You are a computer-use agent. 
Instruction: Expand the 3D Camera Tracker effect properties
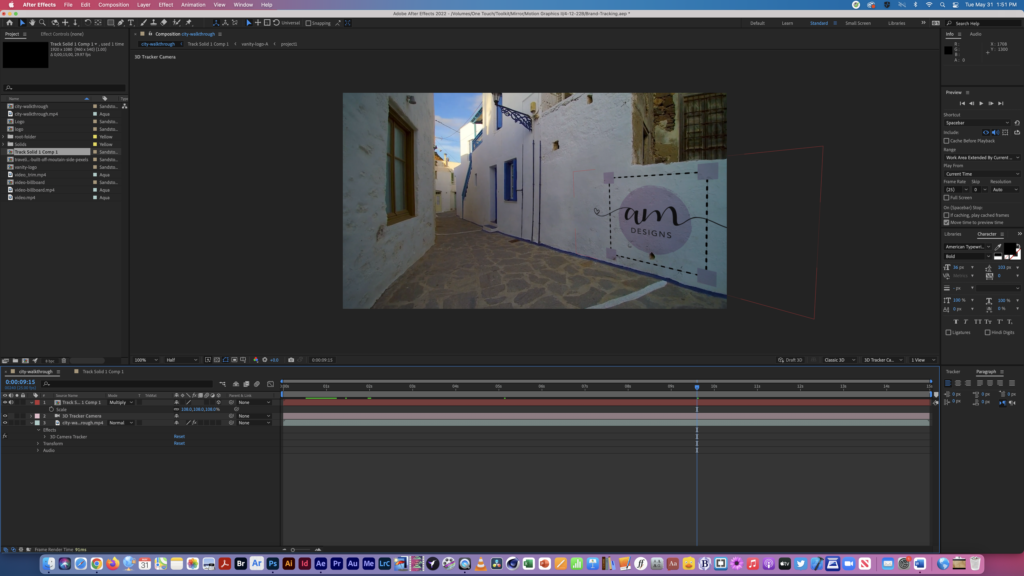point(44,437)
